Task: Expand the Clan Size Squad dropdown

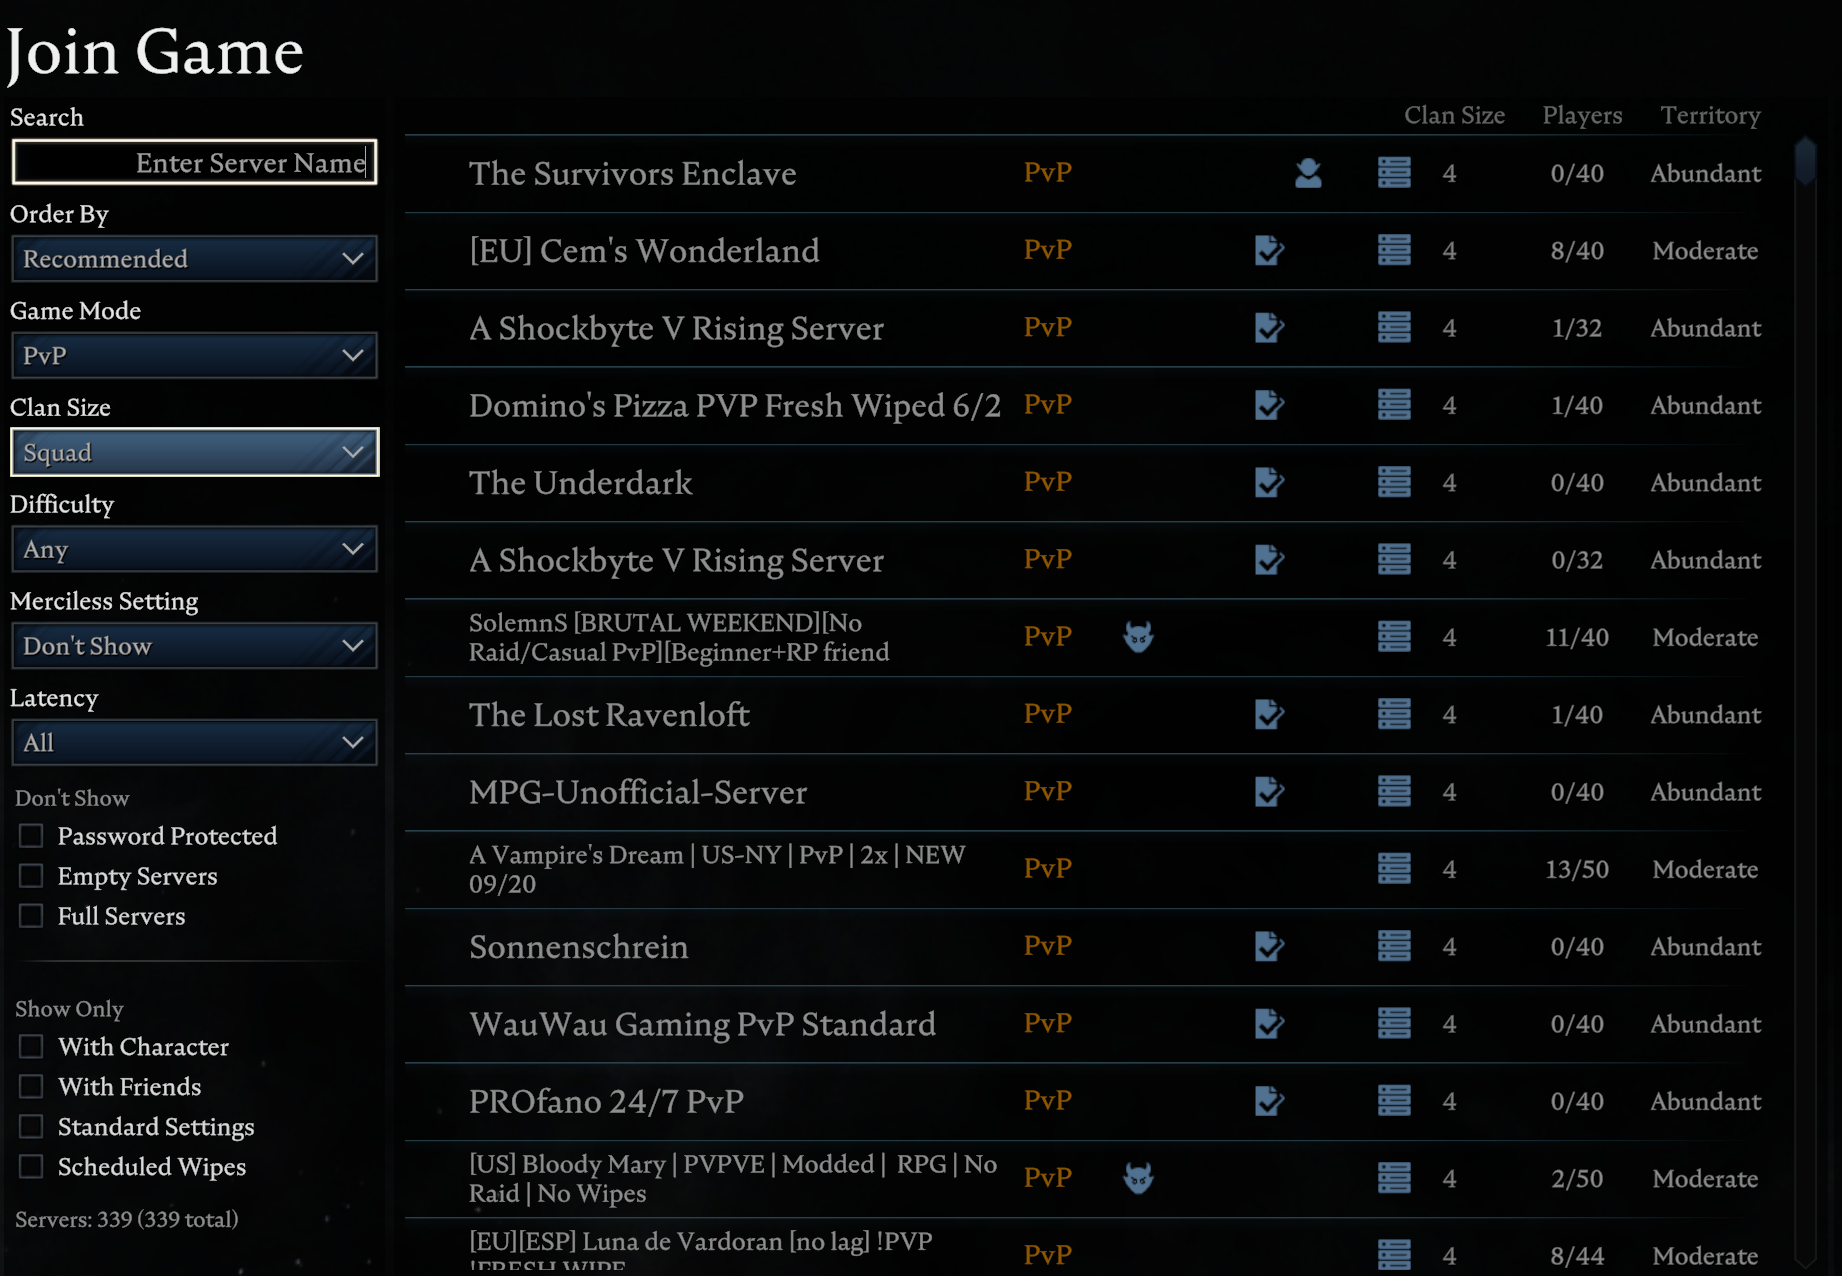Action: pos(194,453)
